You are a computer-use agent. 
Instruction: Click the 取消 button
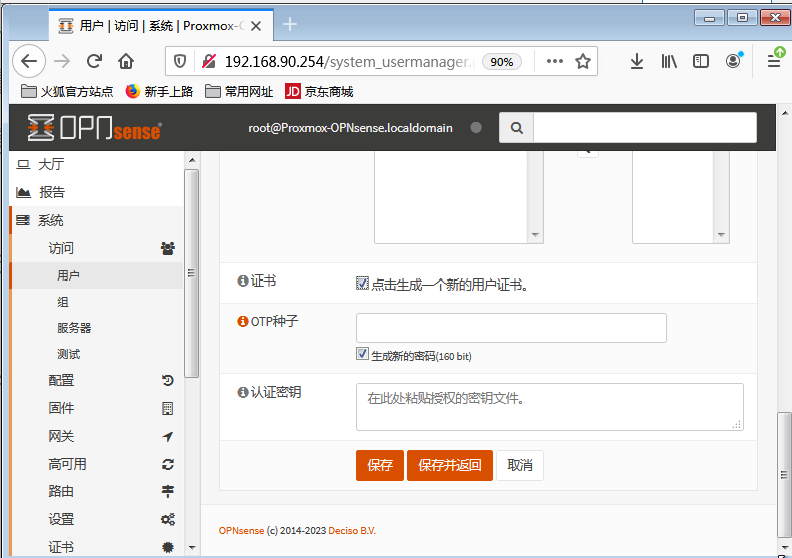[x=520, y=465]
